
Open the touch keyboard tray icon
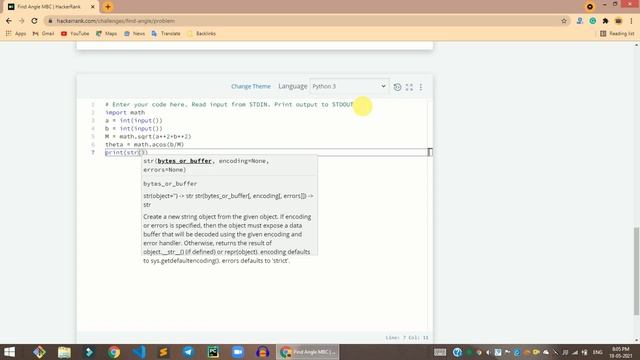440,352
